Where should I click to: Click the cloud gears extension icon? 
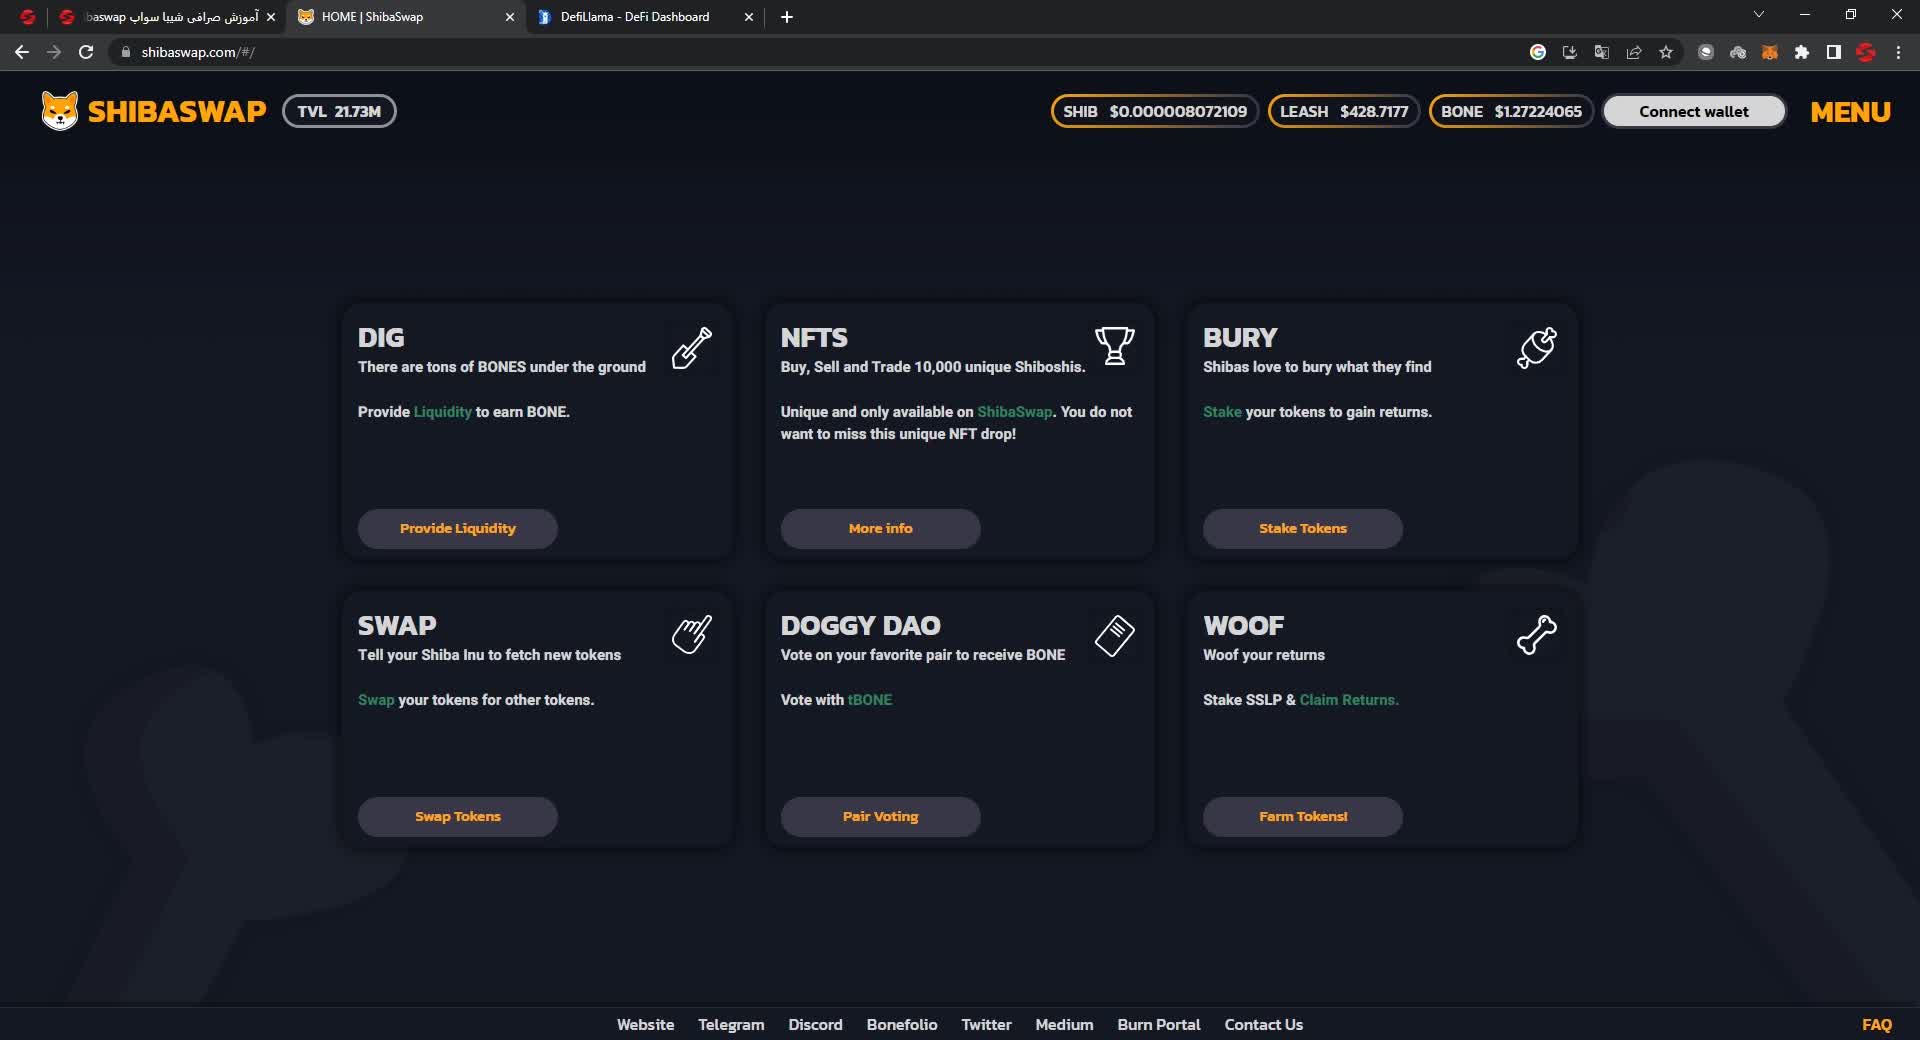[1738, 52]
